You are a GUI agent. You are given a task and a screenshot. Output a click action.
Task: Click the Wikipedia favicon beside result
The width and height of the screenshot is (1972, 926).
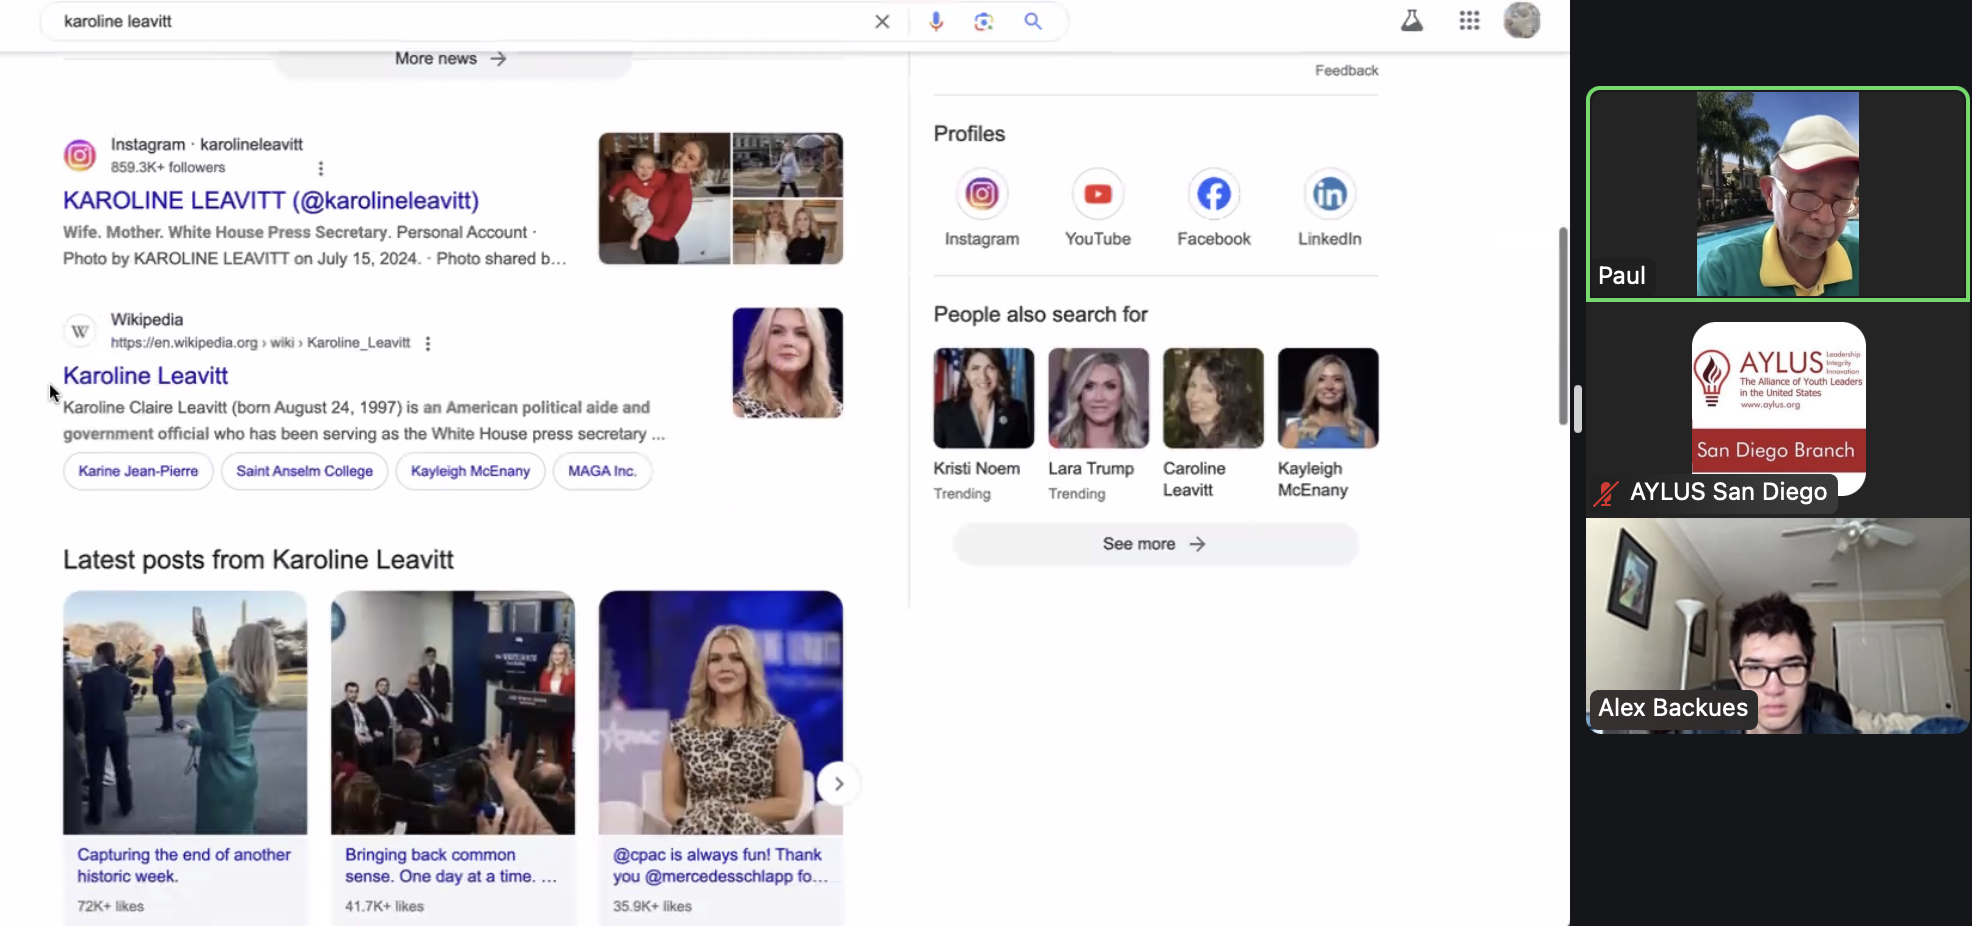(x=80, y=331)
